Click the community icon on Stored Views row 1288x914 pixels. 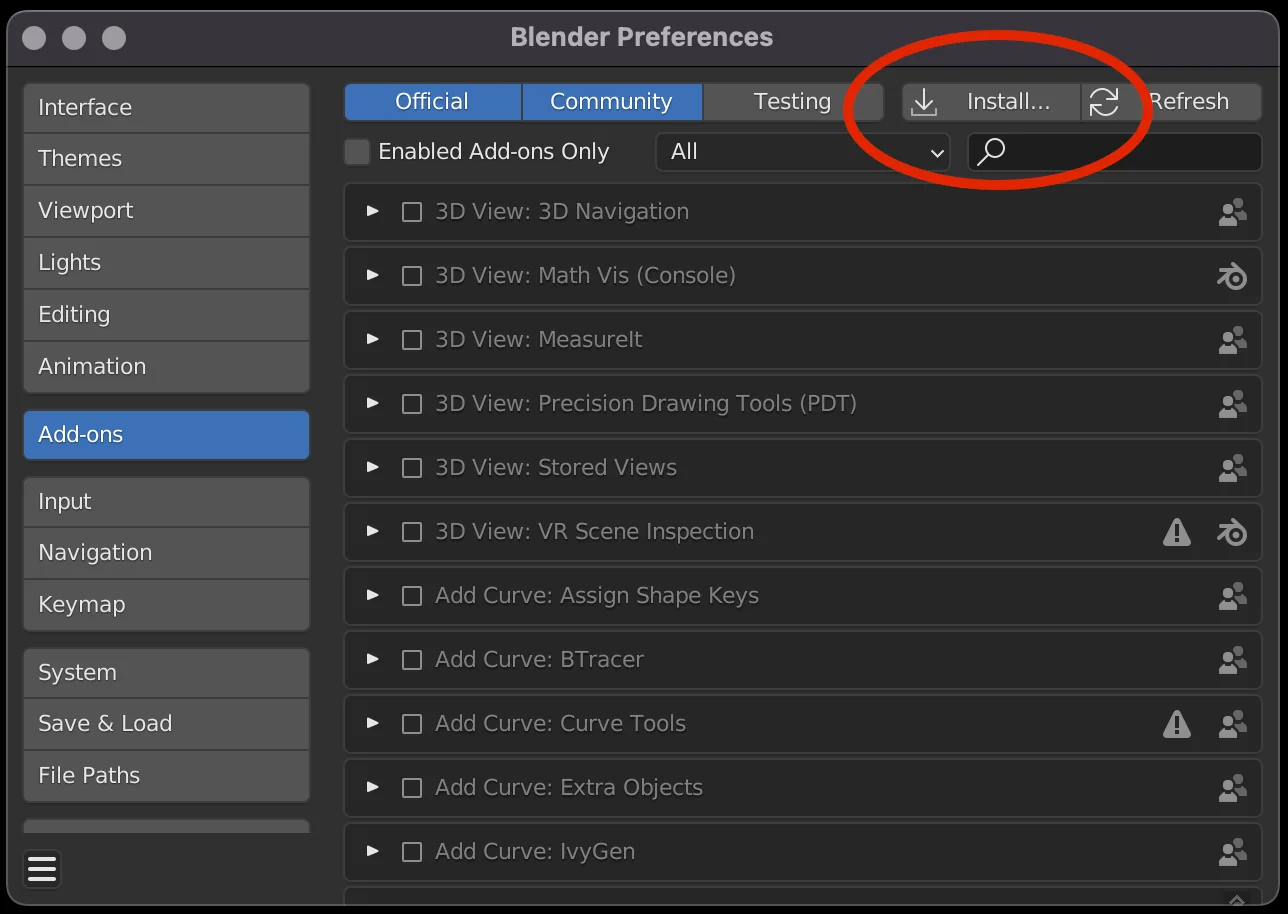coord(1232,468)
